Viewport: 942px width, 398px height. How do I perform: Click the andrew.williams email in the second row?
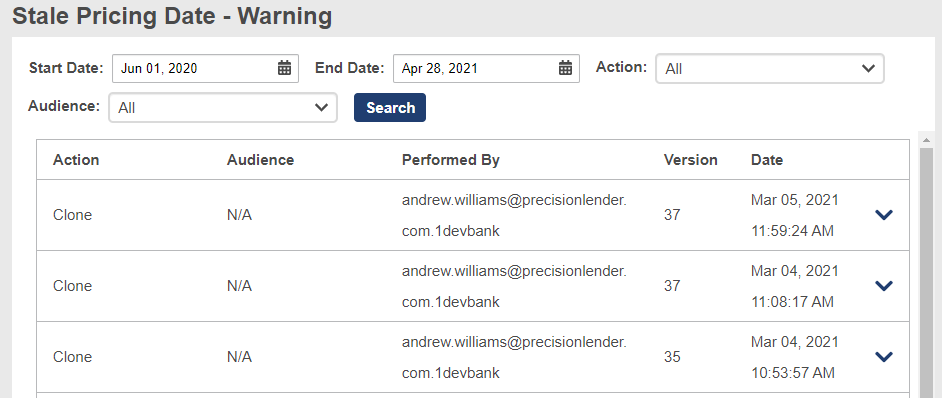(514, 286)
